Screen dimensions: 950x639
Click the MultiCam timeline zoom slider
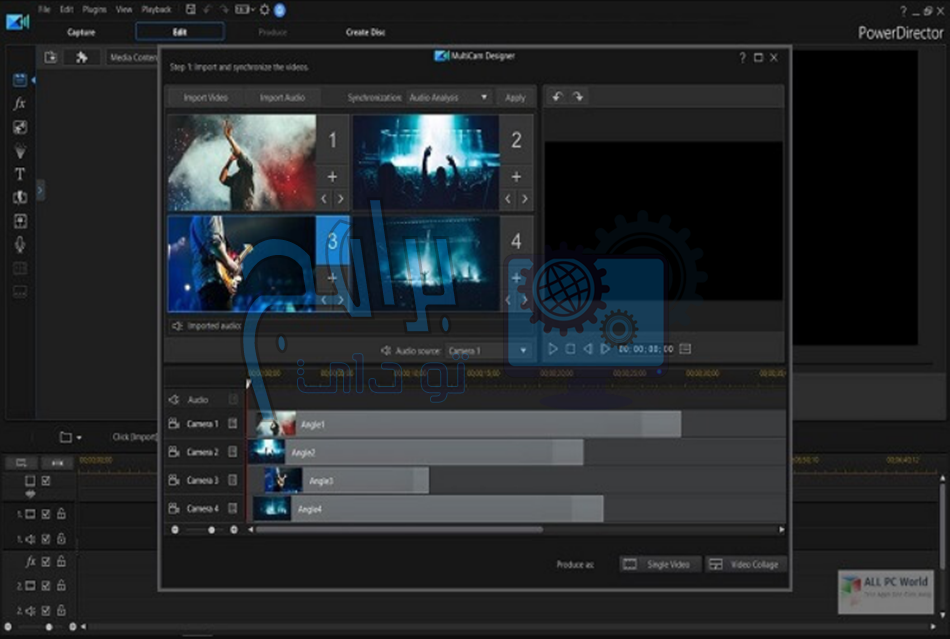pos(211,530)
